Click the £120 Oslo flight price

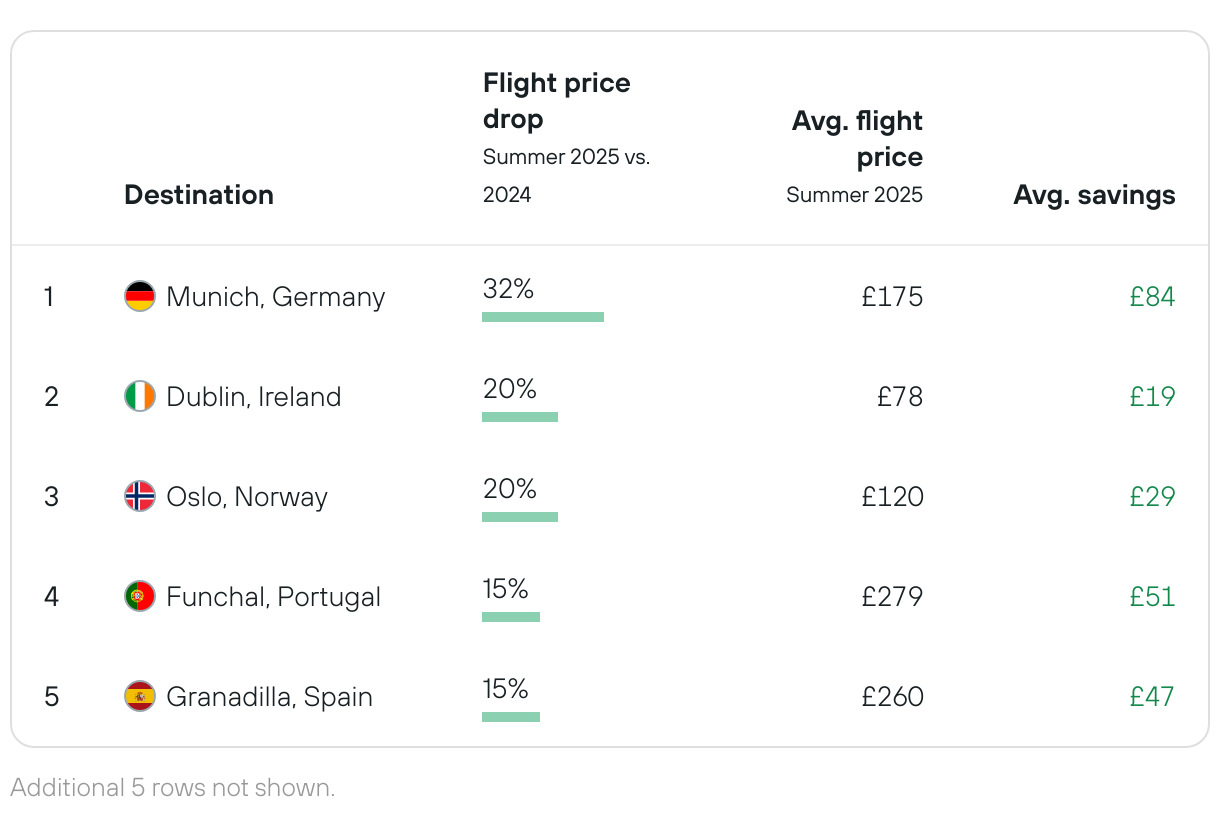[892, 497]
